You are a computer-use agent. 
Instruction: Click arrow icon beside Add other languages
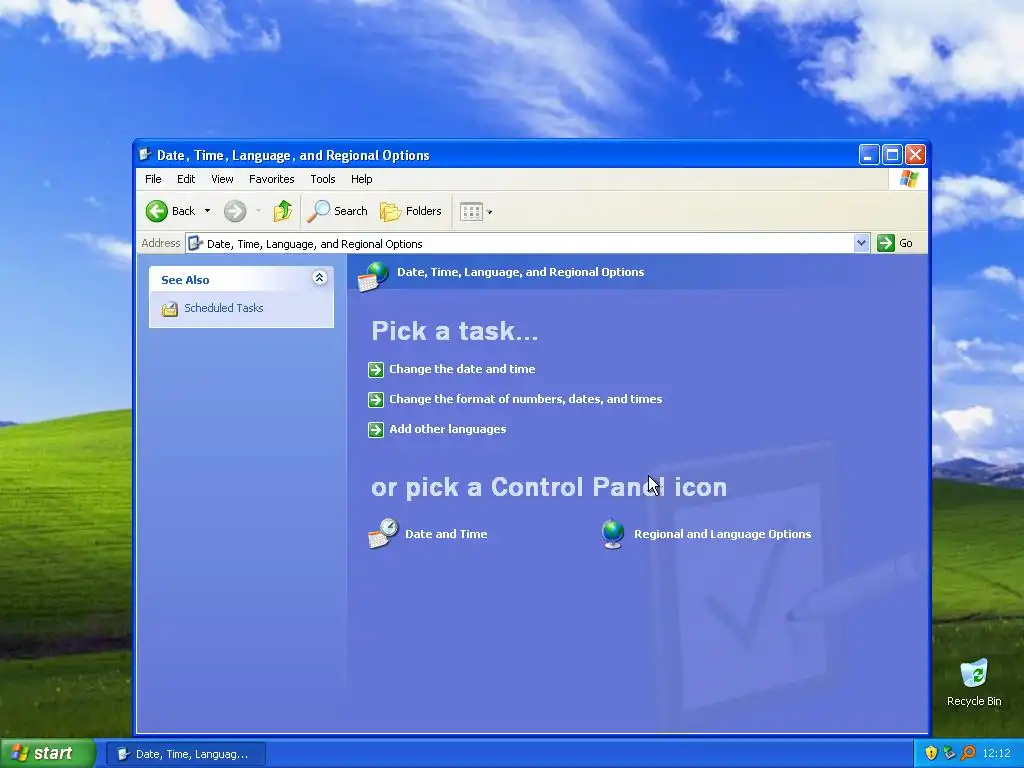pyautogui.click(x=376, y=430)
